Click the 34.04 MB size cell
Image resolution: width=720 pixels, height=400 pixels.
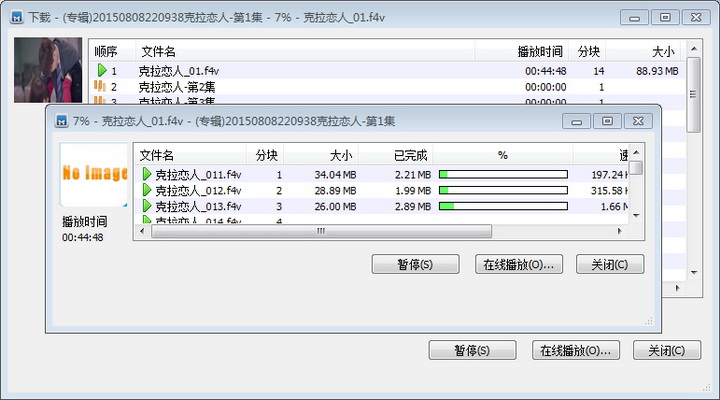click(335, 175)
